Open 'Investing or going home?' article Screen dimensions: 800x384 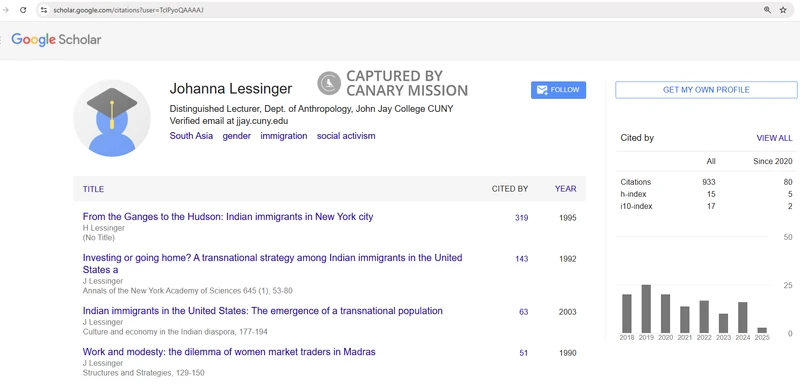click(272, 264)
